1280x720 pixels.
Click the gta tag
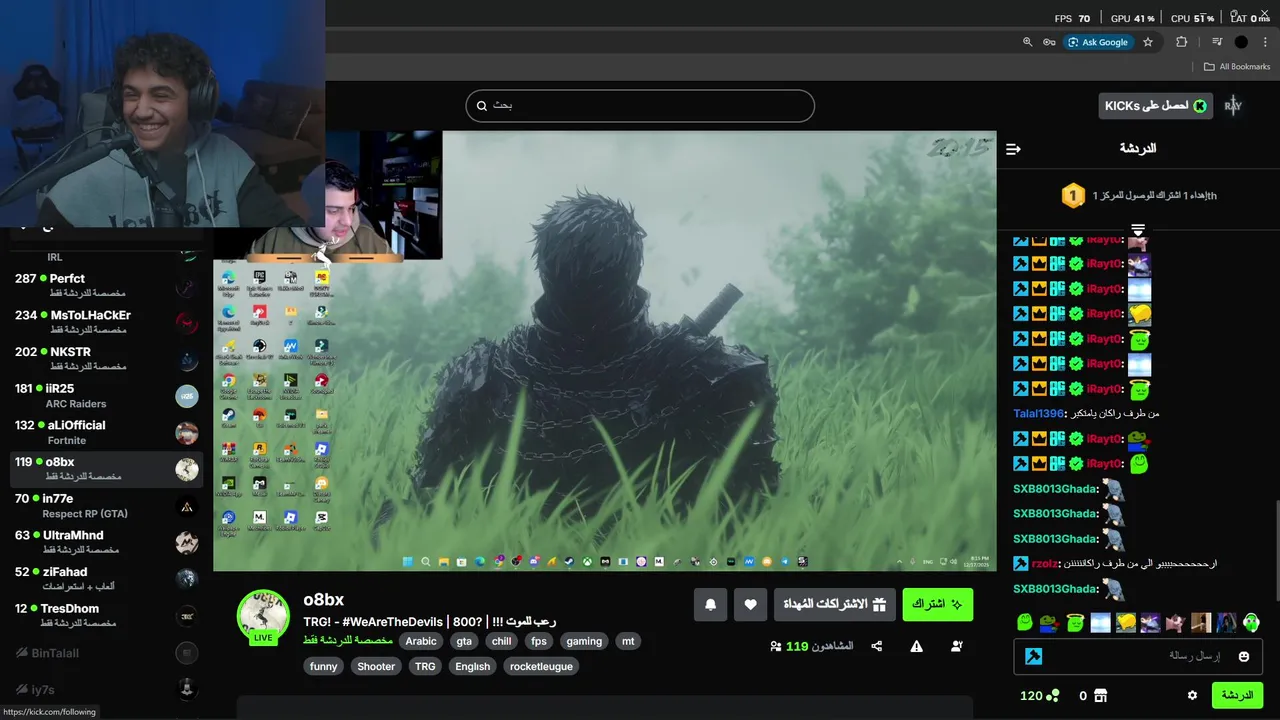point(464,641)
